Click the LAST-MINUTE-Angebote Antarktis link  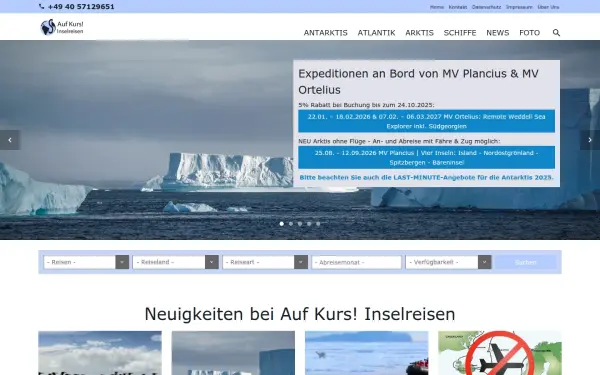[426, 178]
